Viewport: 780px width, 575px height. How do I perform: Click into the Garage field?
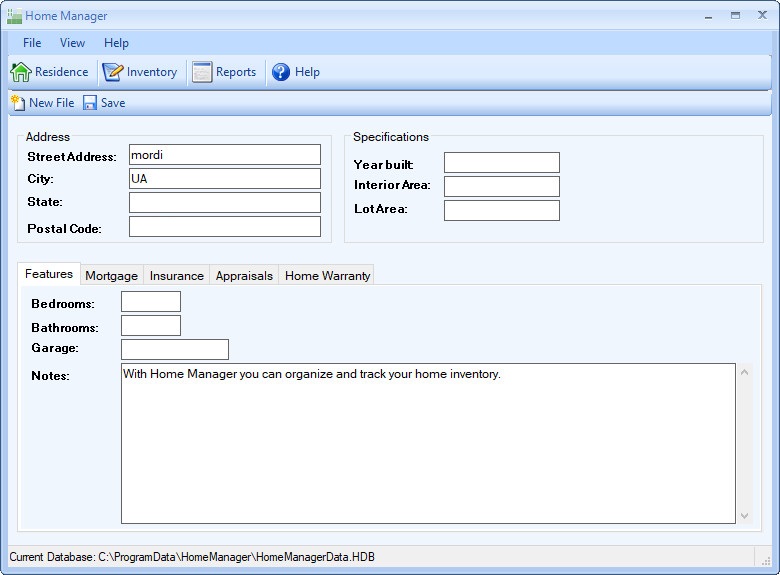point(175,350)
